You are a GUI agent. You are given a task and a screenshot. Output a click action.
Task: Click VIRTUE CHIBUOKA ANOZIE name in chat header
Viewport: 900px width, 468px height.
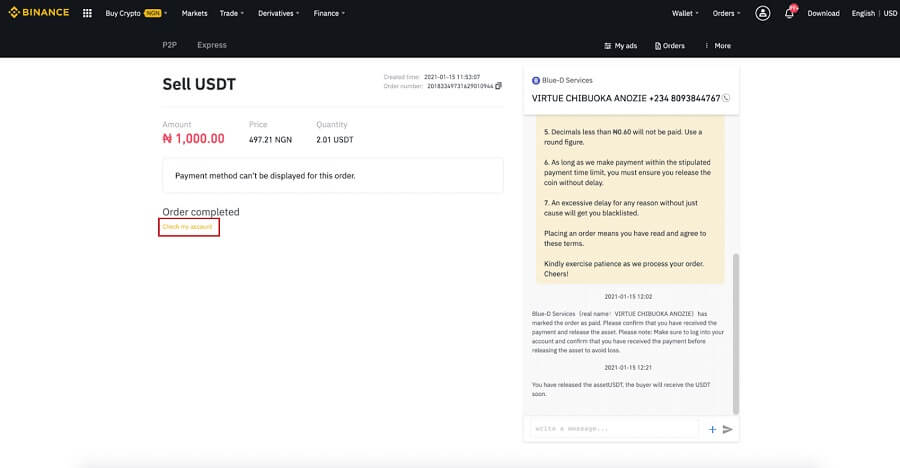[x=589, y=98]
